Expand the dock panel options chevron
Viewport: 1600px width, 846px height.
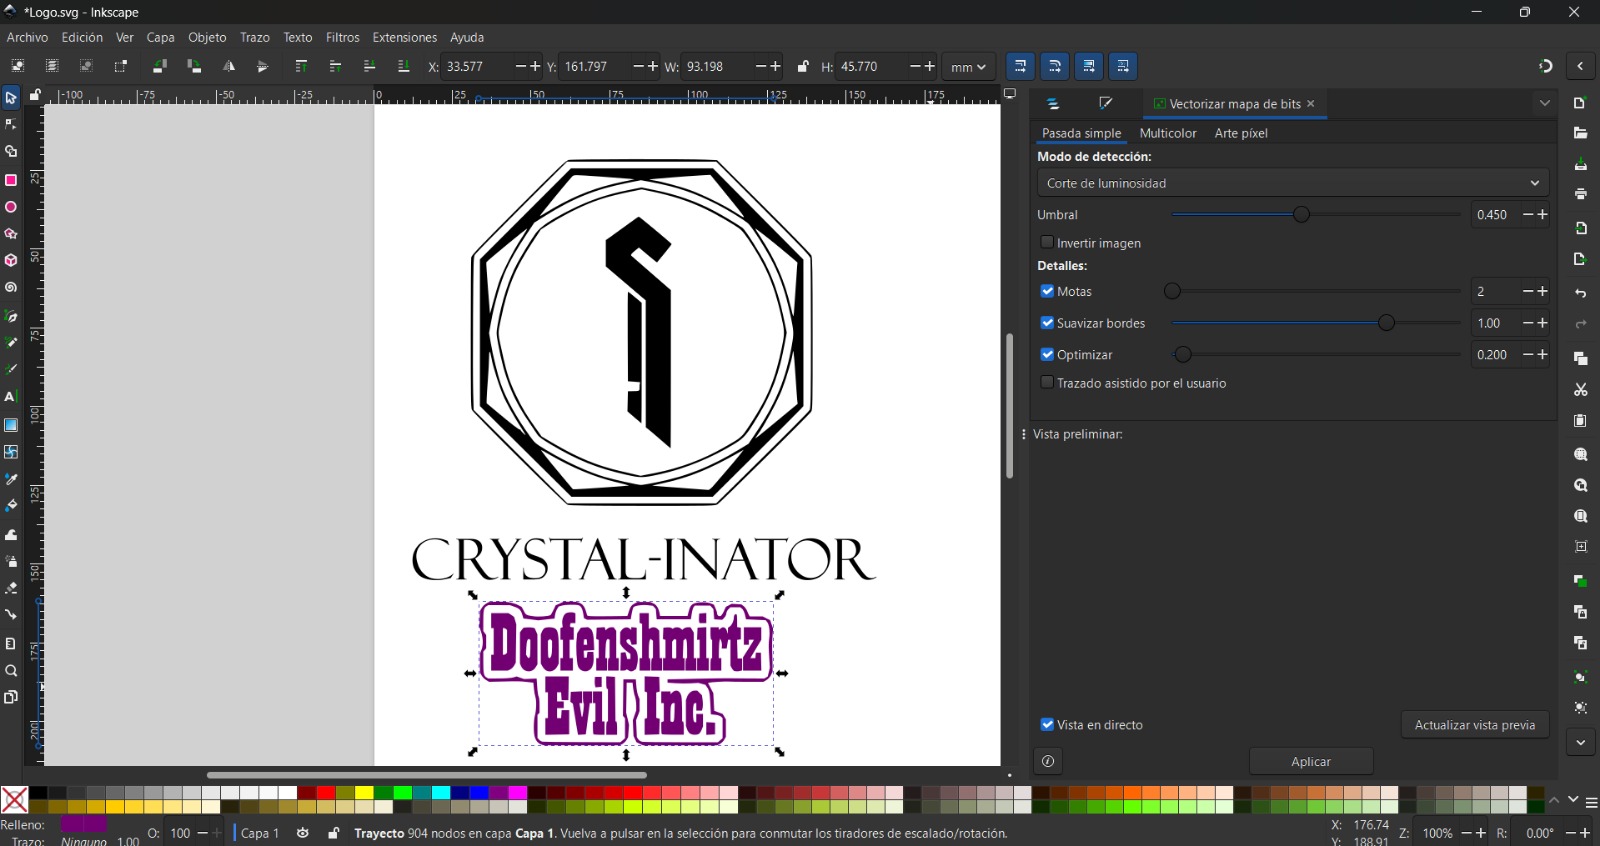pyautogui.click(x=1545, y=103)
